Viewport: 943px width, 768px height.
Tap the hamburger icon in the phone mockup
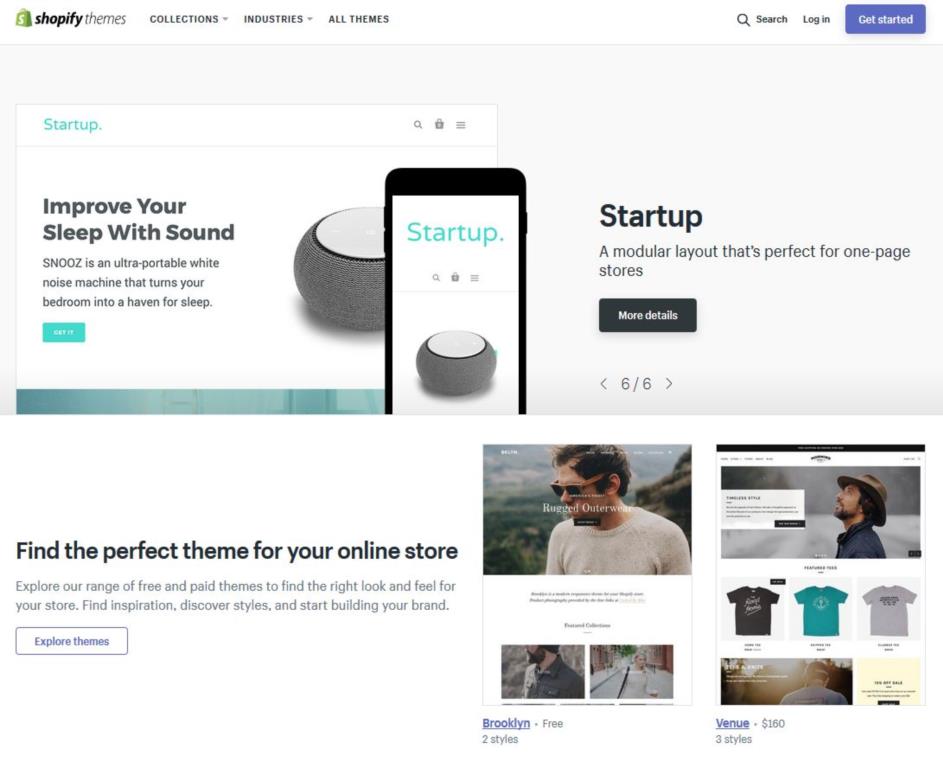475,278
